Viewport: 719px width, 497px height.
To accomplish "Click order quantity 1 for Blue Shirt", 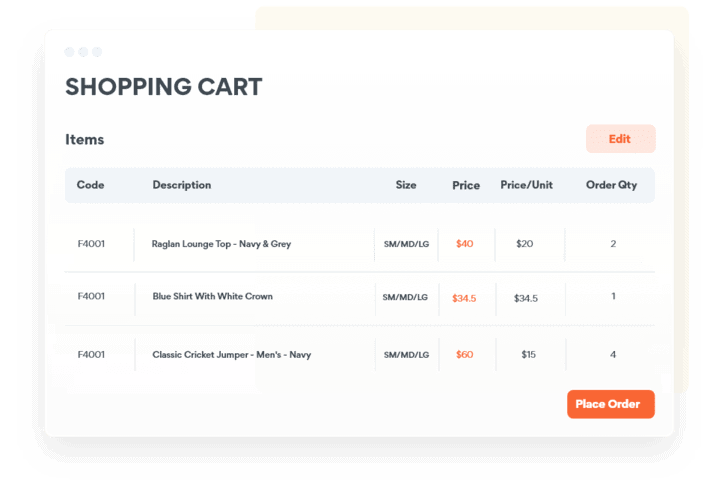I will (x=613, y=297).
